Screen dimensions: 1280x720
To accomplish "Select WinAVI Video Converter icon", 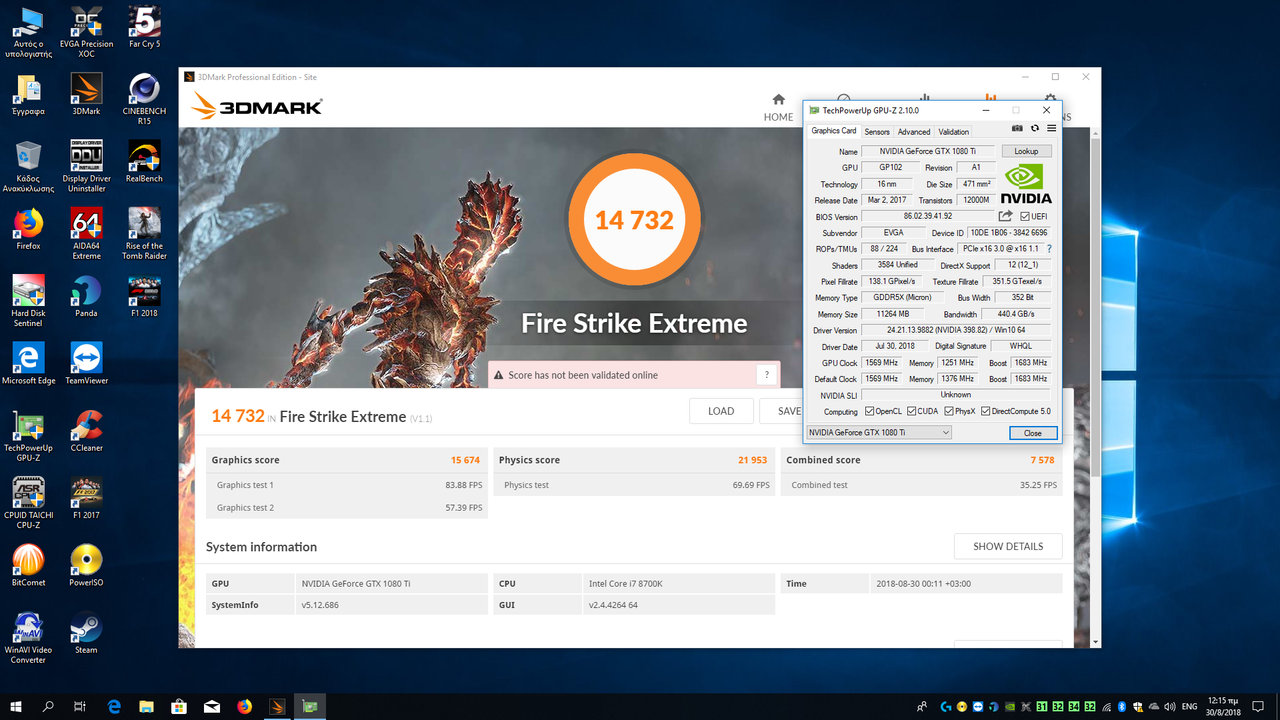I will (x=28, y=638).
